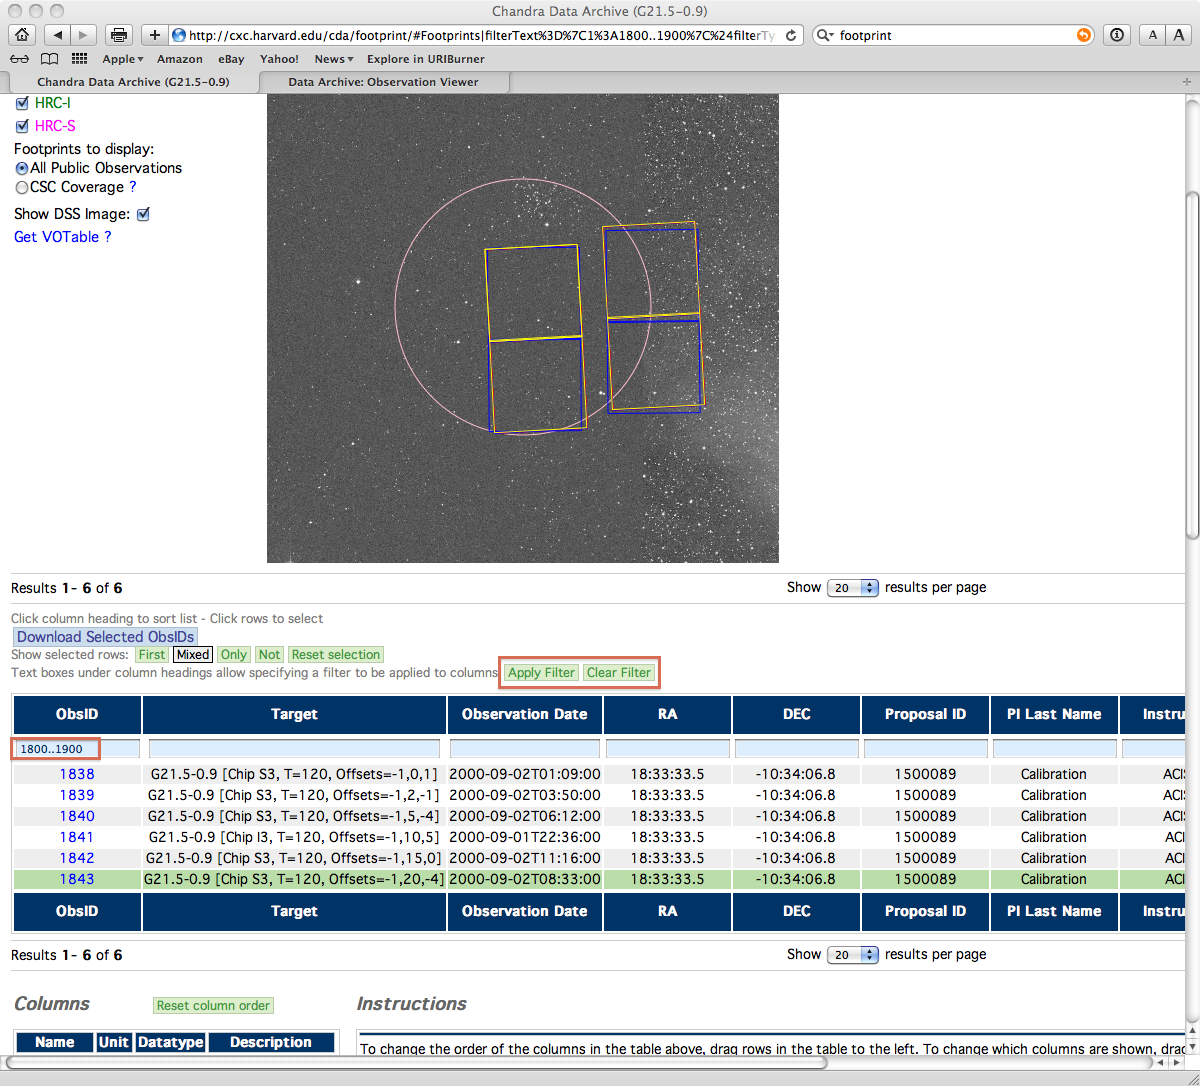Uncheck the HRC-S instrument checkbox

(x=22, y=126)
